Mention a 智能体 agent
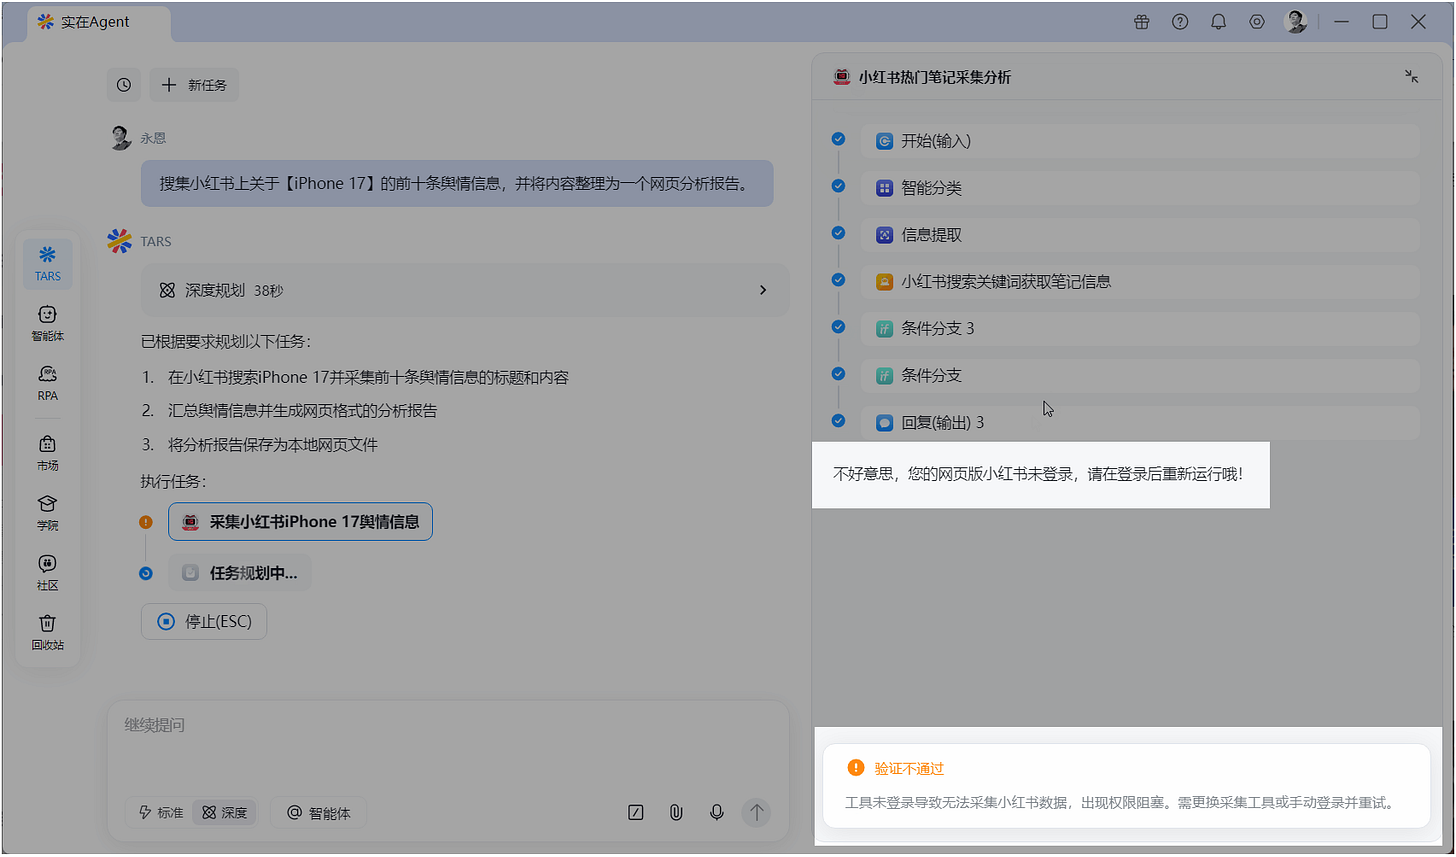The image size is (1456, 857). (319, 813)
